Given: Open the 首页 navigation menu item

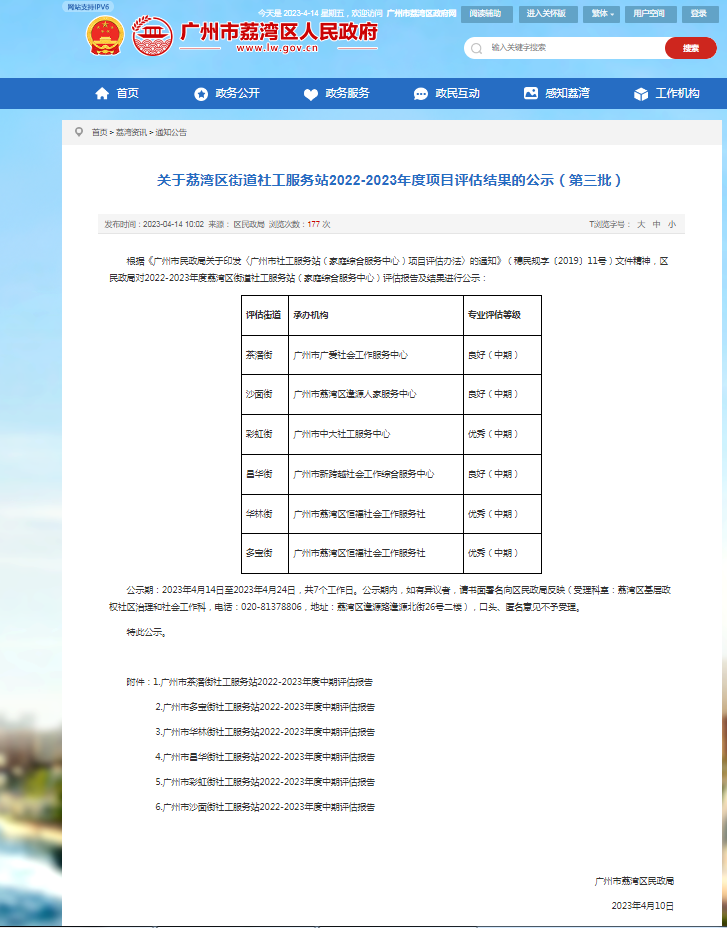Looking at the screenshot, I should (x=128, y=94).
